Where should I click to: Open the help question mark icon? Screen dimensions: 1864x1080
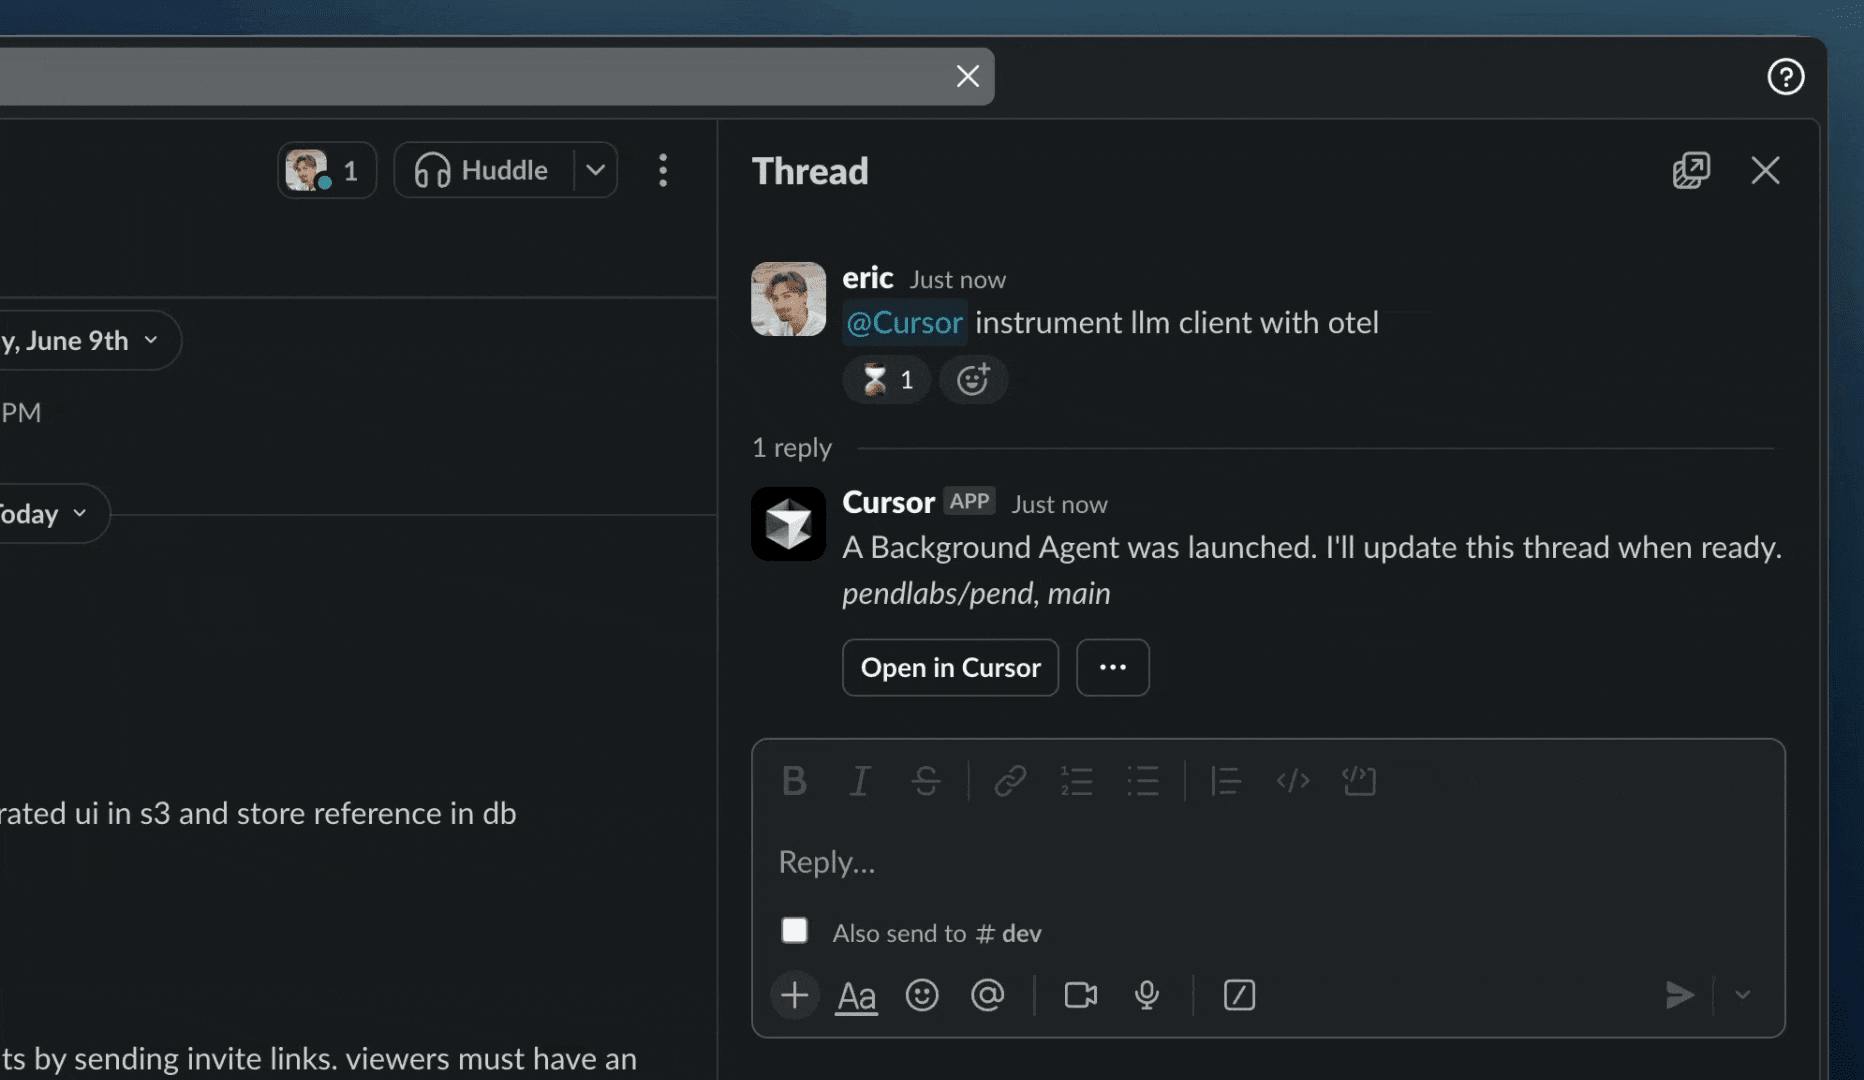click(1785, 76)
